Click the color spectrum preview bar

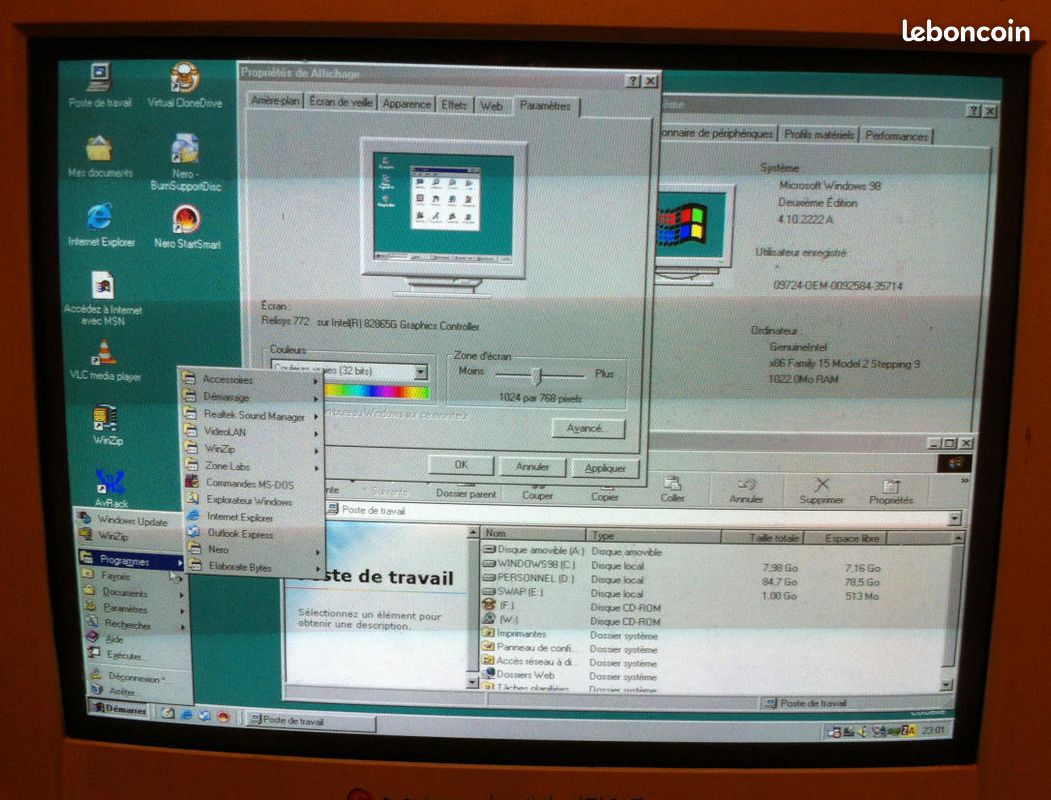click(377, 391)
